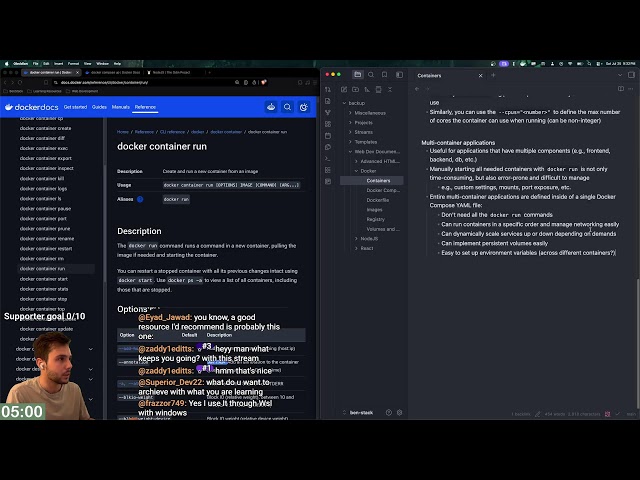Open docker container pause in sidebar
This screenshot has height=480, width=640.
click(x=45, y=209)
